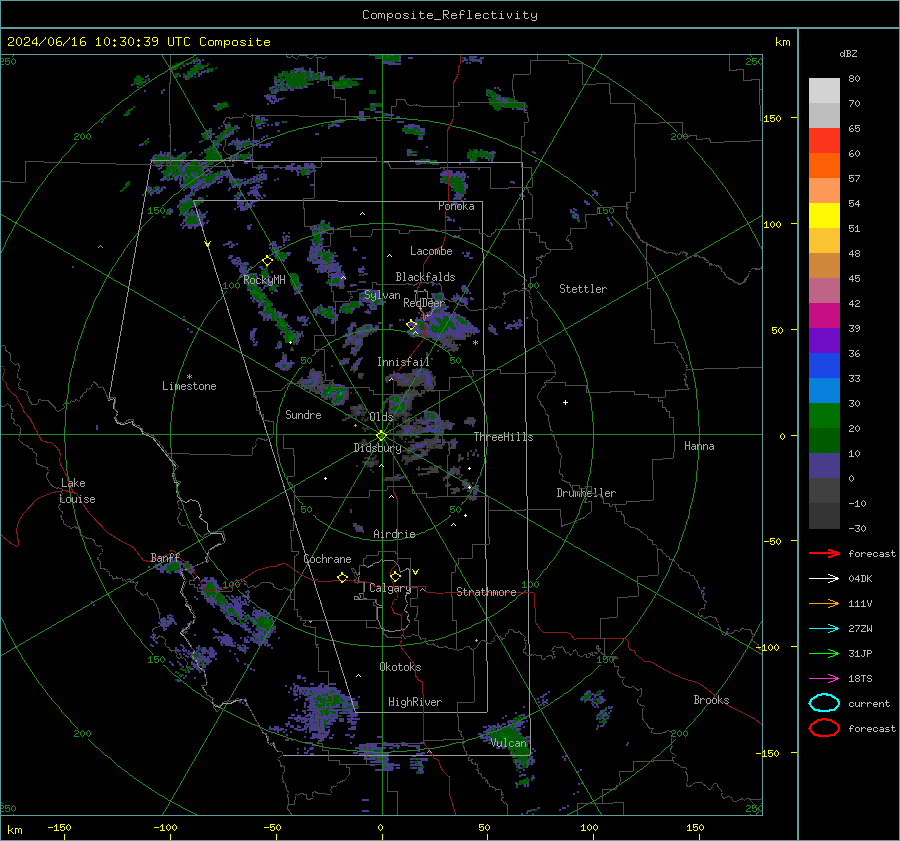The image size is (900, 841).
Task: Click the 18TS legend label
Action: 860,679
